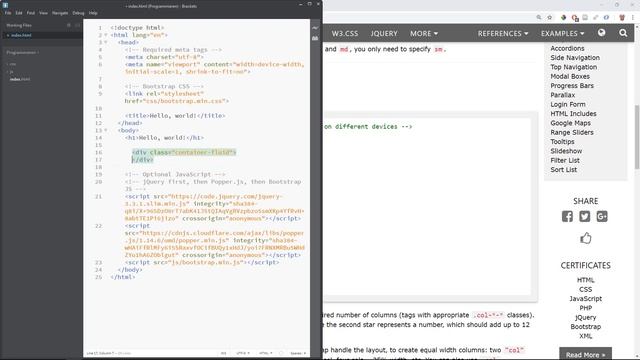Screen dimensions: 640x360
Task: Click the split view icon beside Working Files
Action: (77, 25)
